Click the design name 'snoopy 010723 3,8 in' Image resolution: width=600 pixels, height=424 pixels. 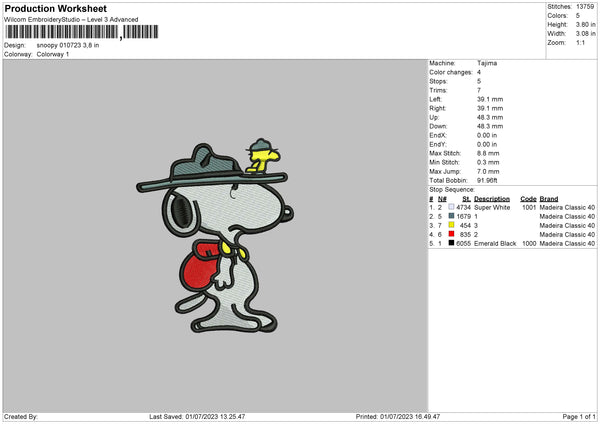(68, 45)
